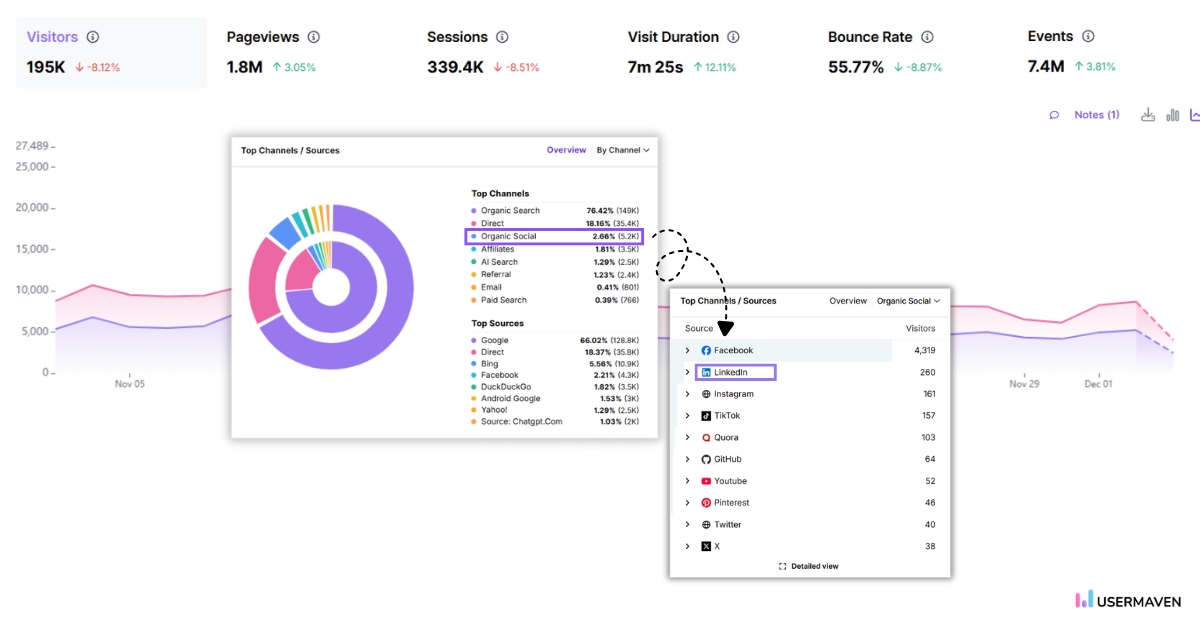1200x630 pixels.
Task: Expand the Facebook source row
Action: (687, 350)
